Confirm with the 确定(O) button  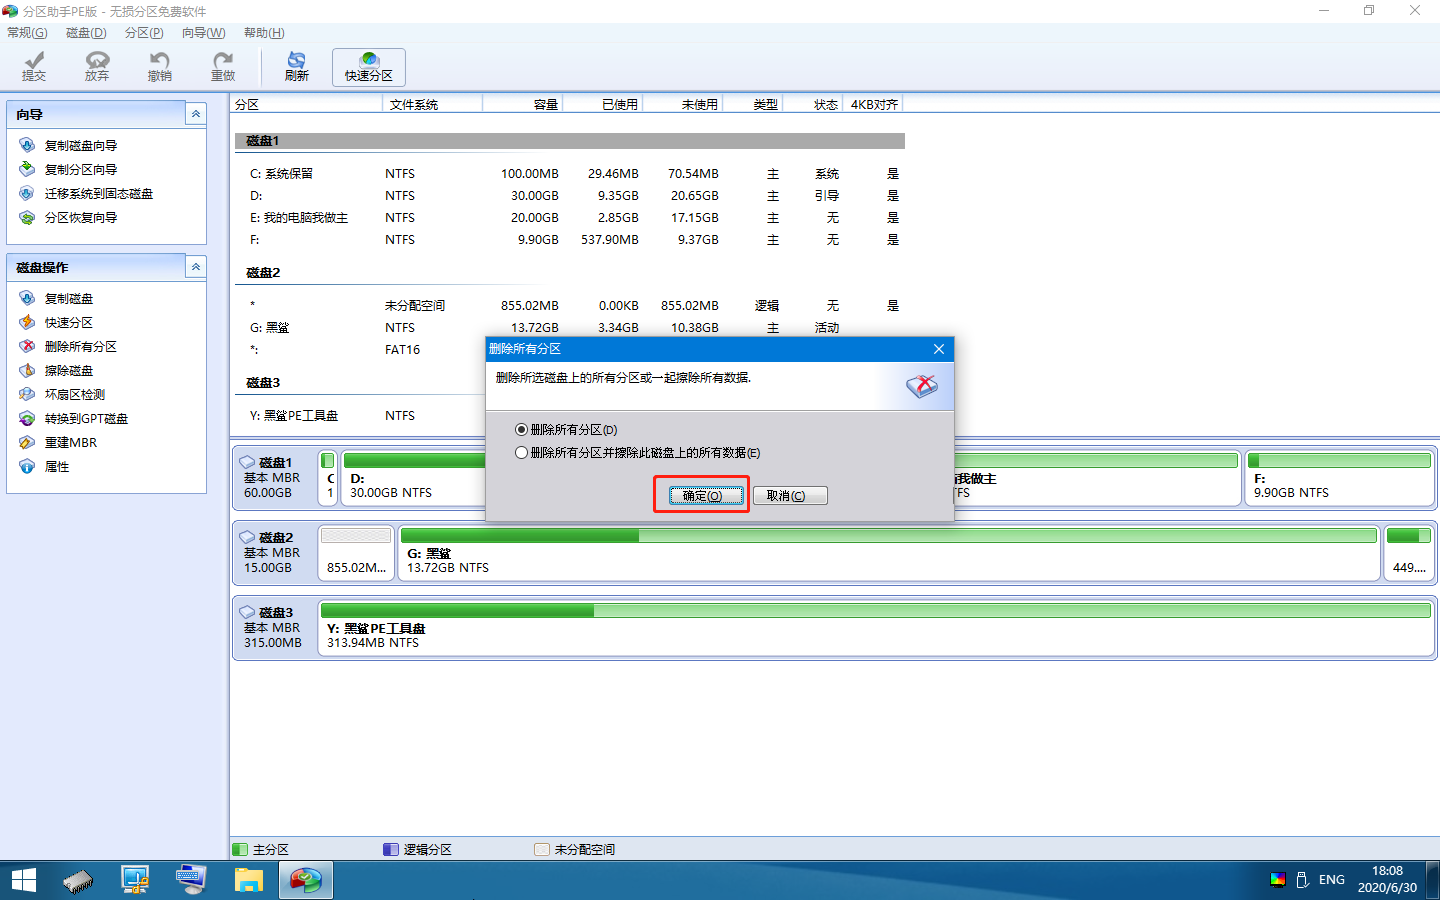pos(706,496)
